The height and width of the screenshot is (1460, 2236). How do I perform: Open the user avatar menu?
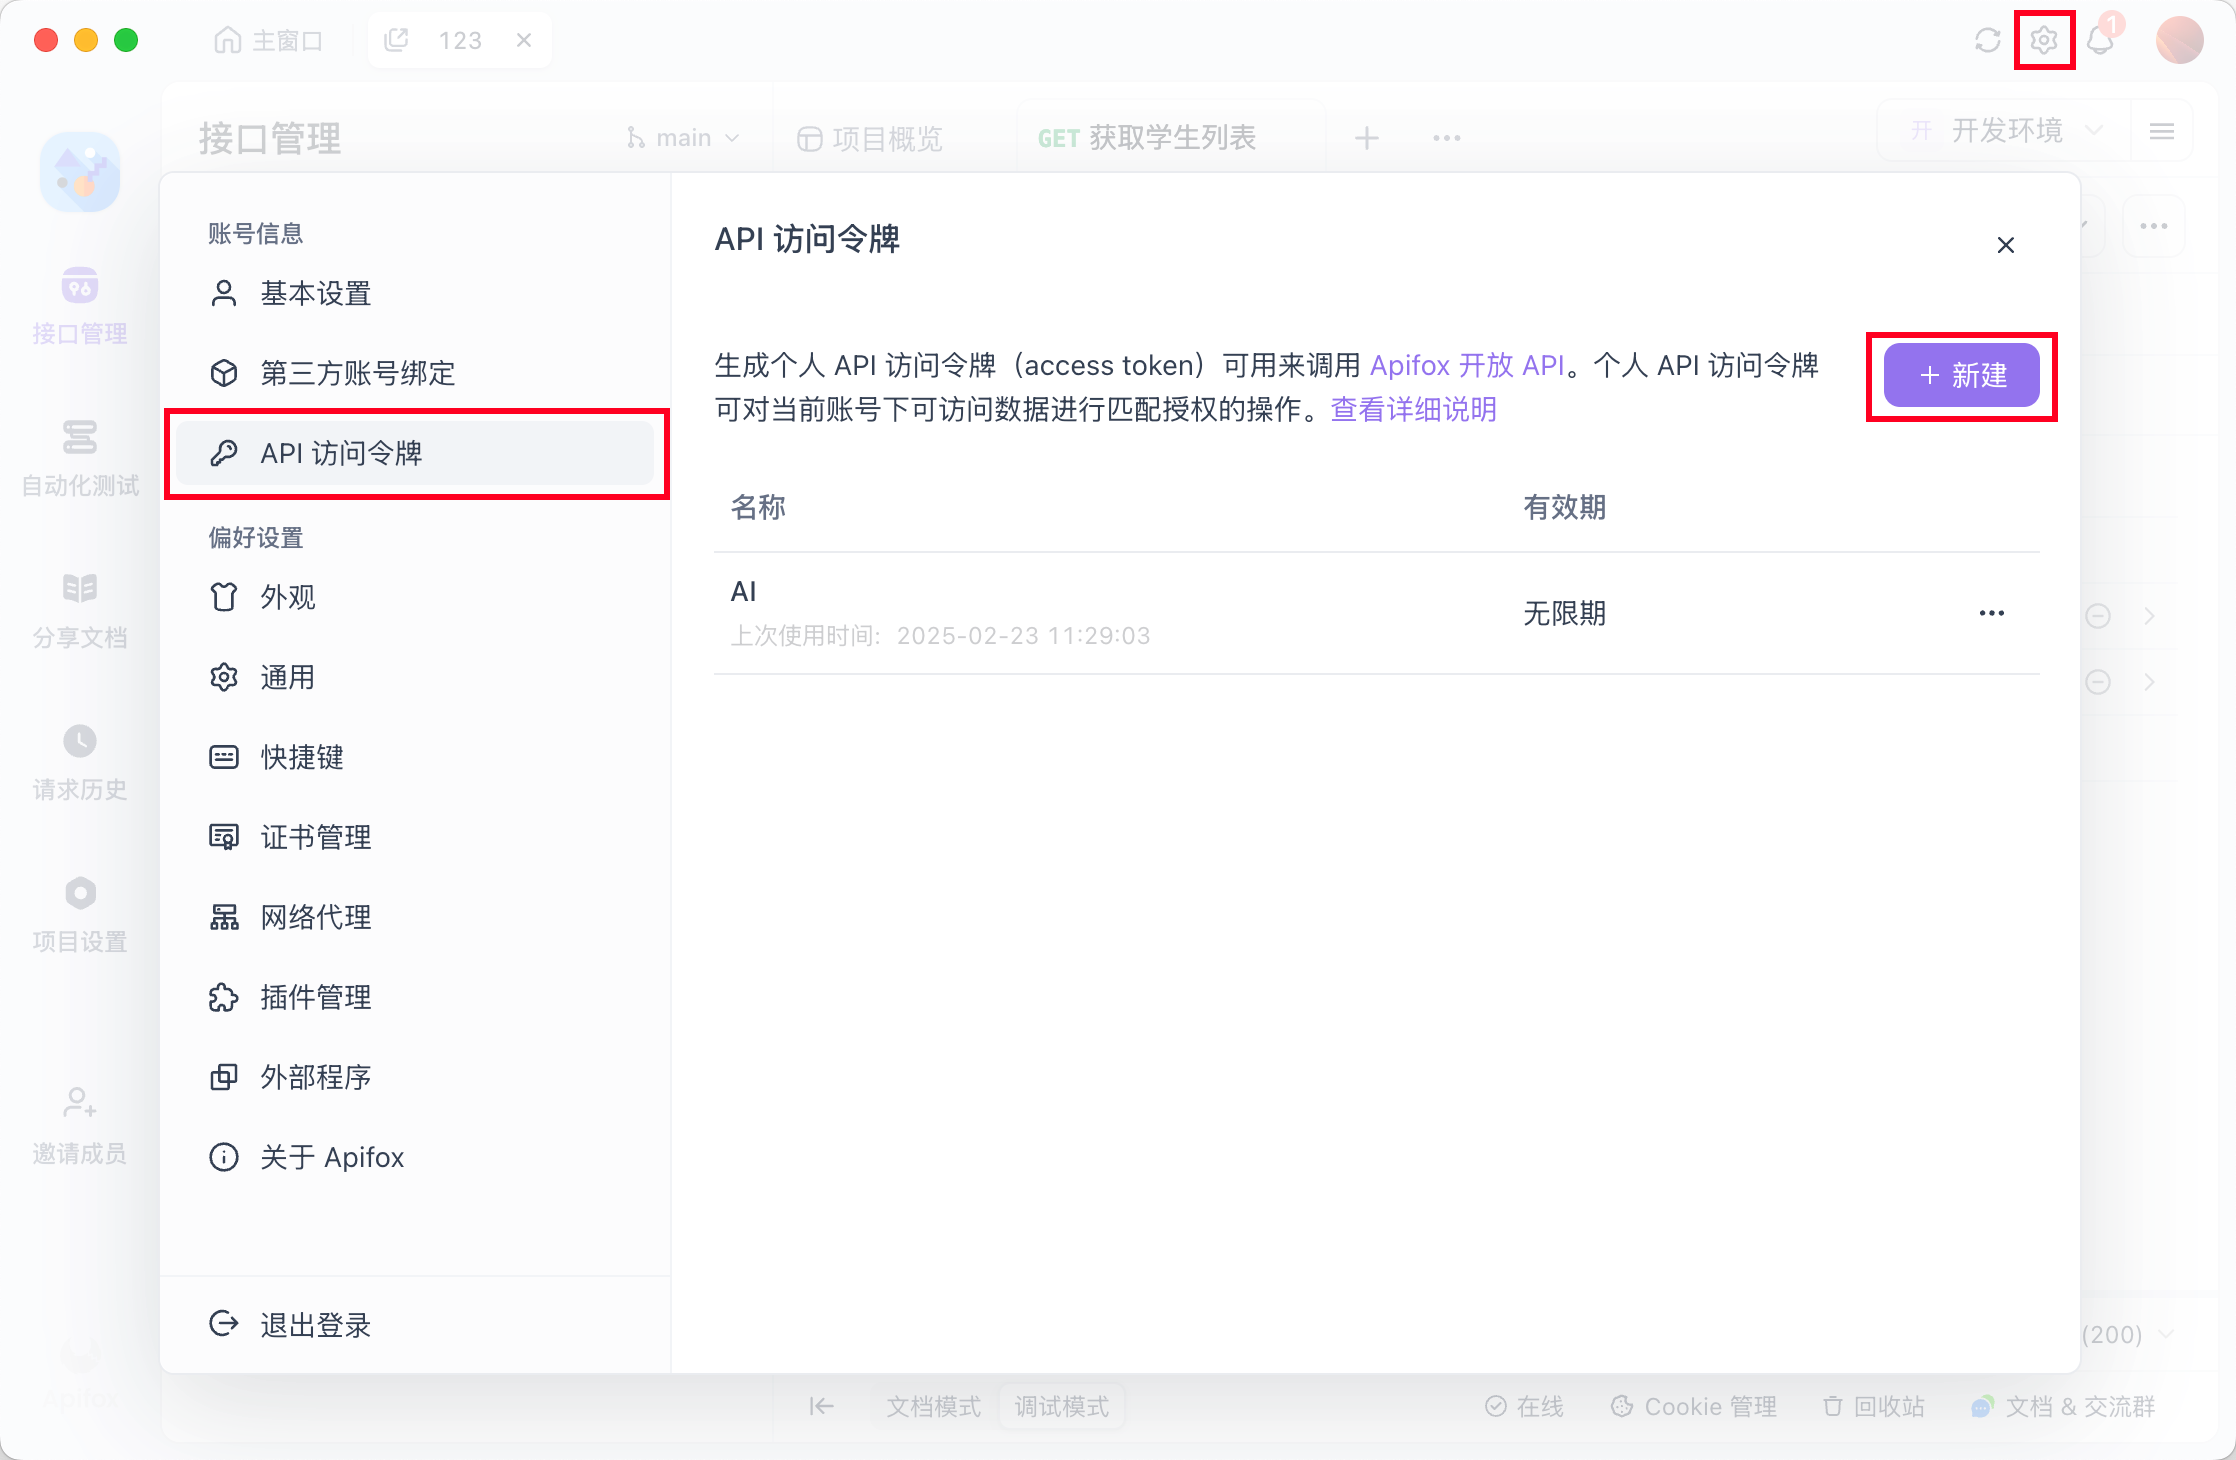point(2179,40)
